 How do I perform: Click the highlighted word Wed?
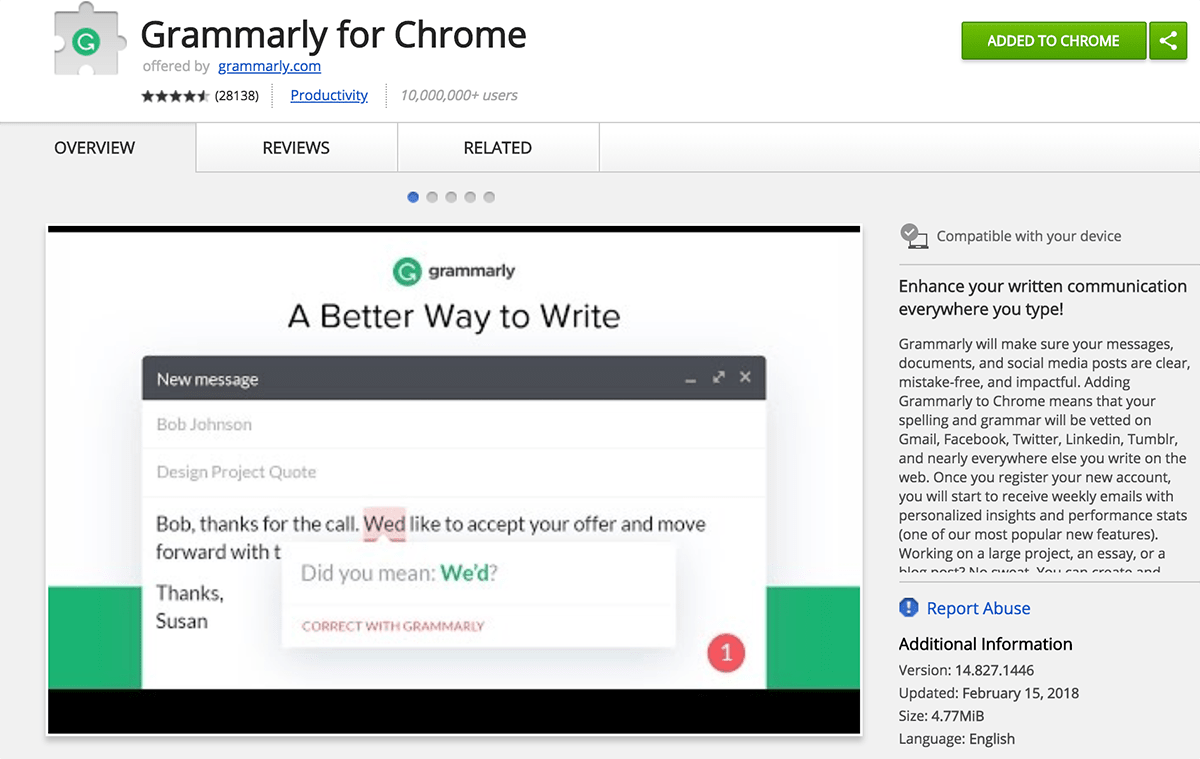click(x=385, y=524)
